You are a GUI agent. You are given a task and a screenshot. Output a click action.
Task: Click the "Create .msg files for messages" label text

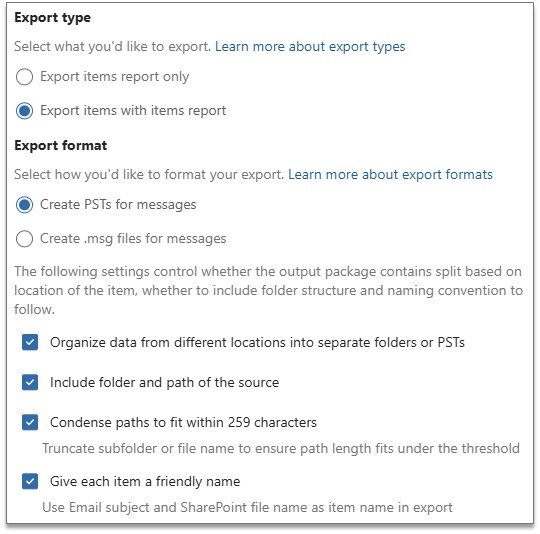[x=133, y=239]
